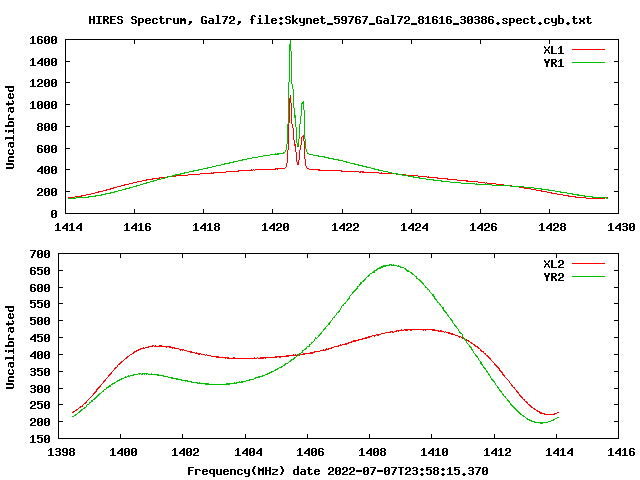
Task: Click the bottom plot's Uncalibrated axis label
Action: pyautogui.click(x=10, y=347)
